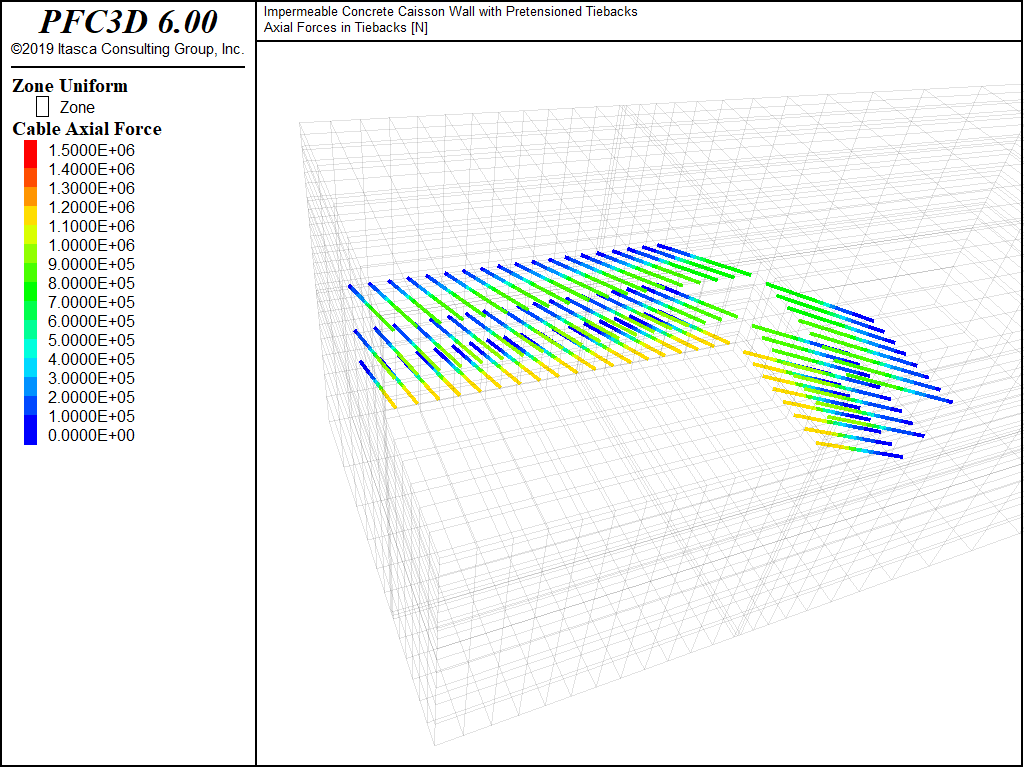This screenshot has width=1024, height=768.
Task: Click the 8.0000E+05 legend value
Action: point(91,283)
